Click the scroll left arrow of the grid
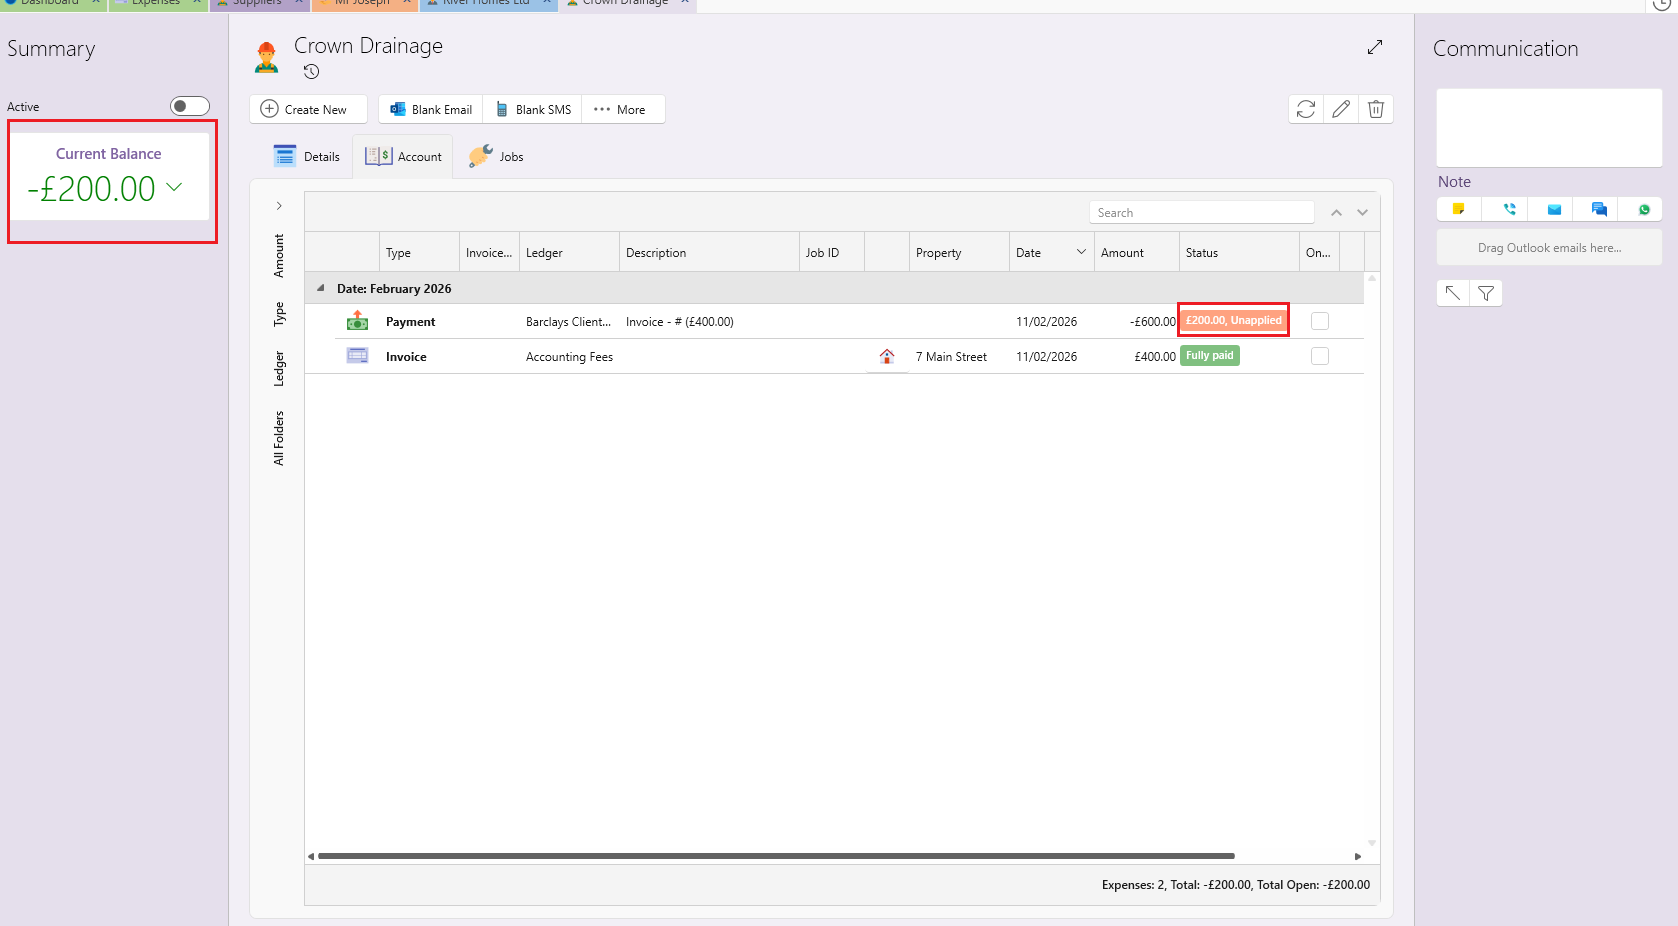This screenshot has height=926, width=1678. (x=311, y=856)
